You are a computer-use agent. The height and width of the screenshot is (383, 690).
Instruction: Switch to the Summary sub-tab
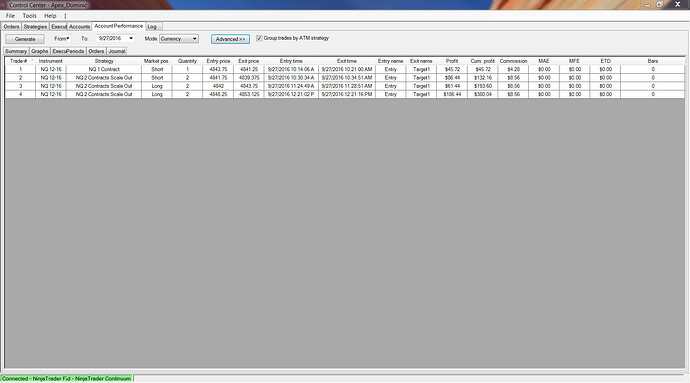pos(16,52)
